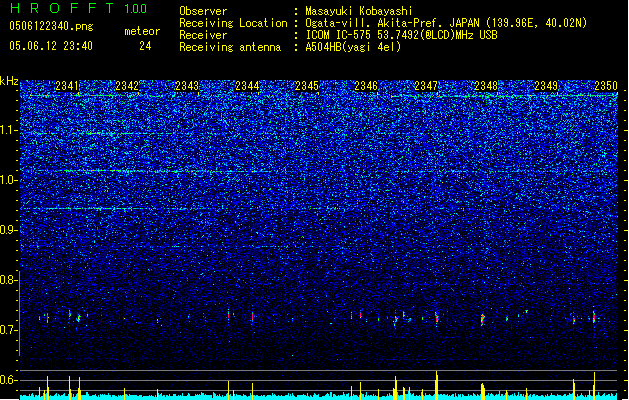Click the 2341 time marker
This screenshot has height=400, width=629.
67,86
